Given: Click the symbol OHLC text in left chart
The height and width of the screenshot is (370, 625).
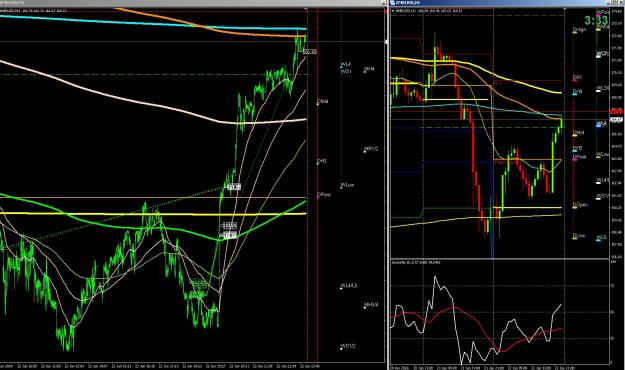Looking at the screenshot, I should [33, 10].
